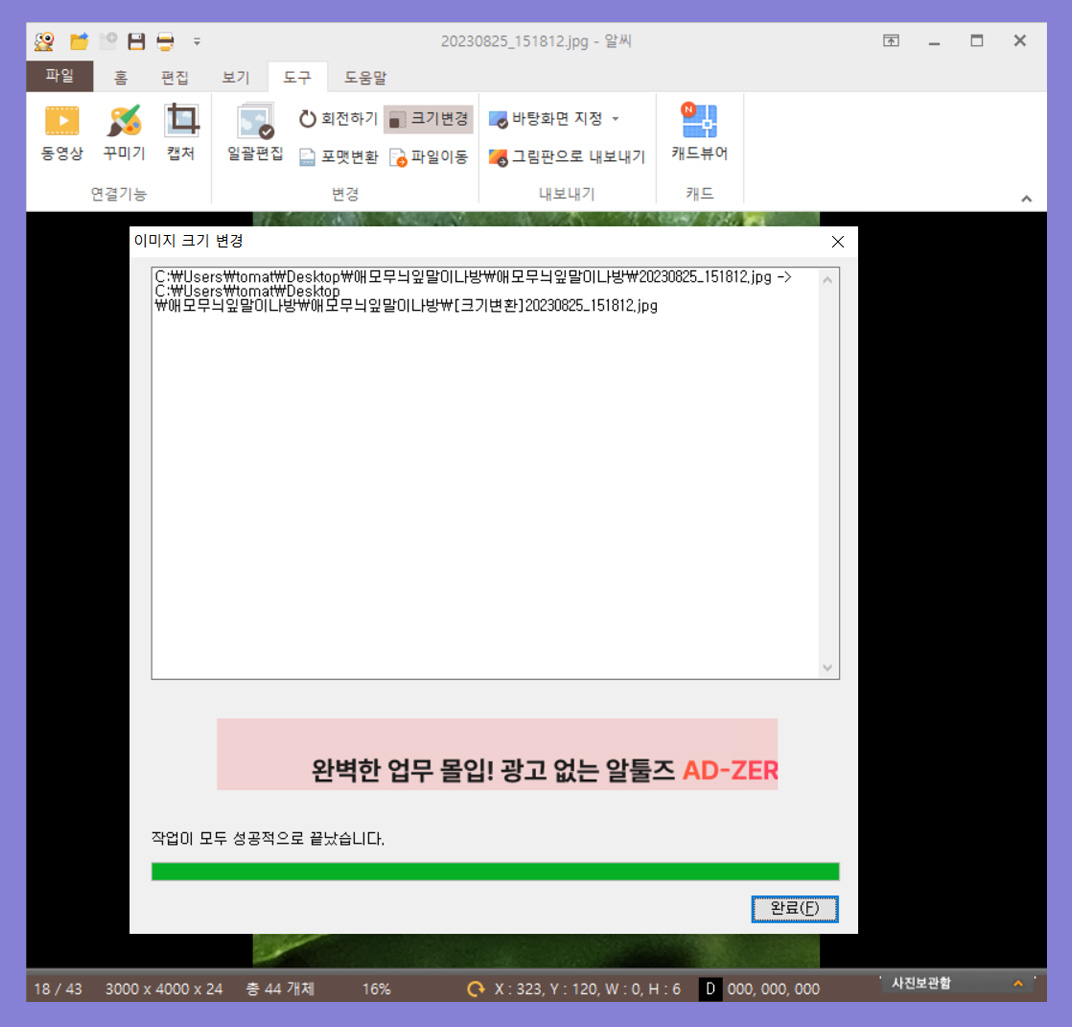1072x1027 pixels.
Task: Click the dialog scrollbar up arrow
Action: click(827, 279)
